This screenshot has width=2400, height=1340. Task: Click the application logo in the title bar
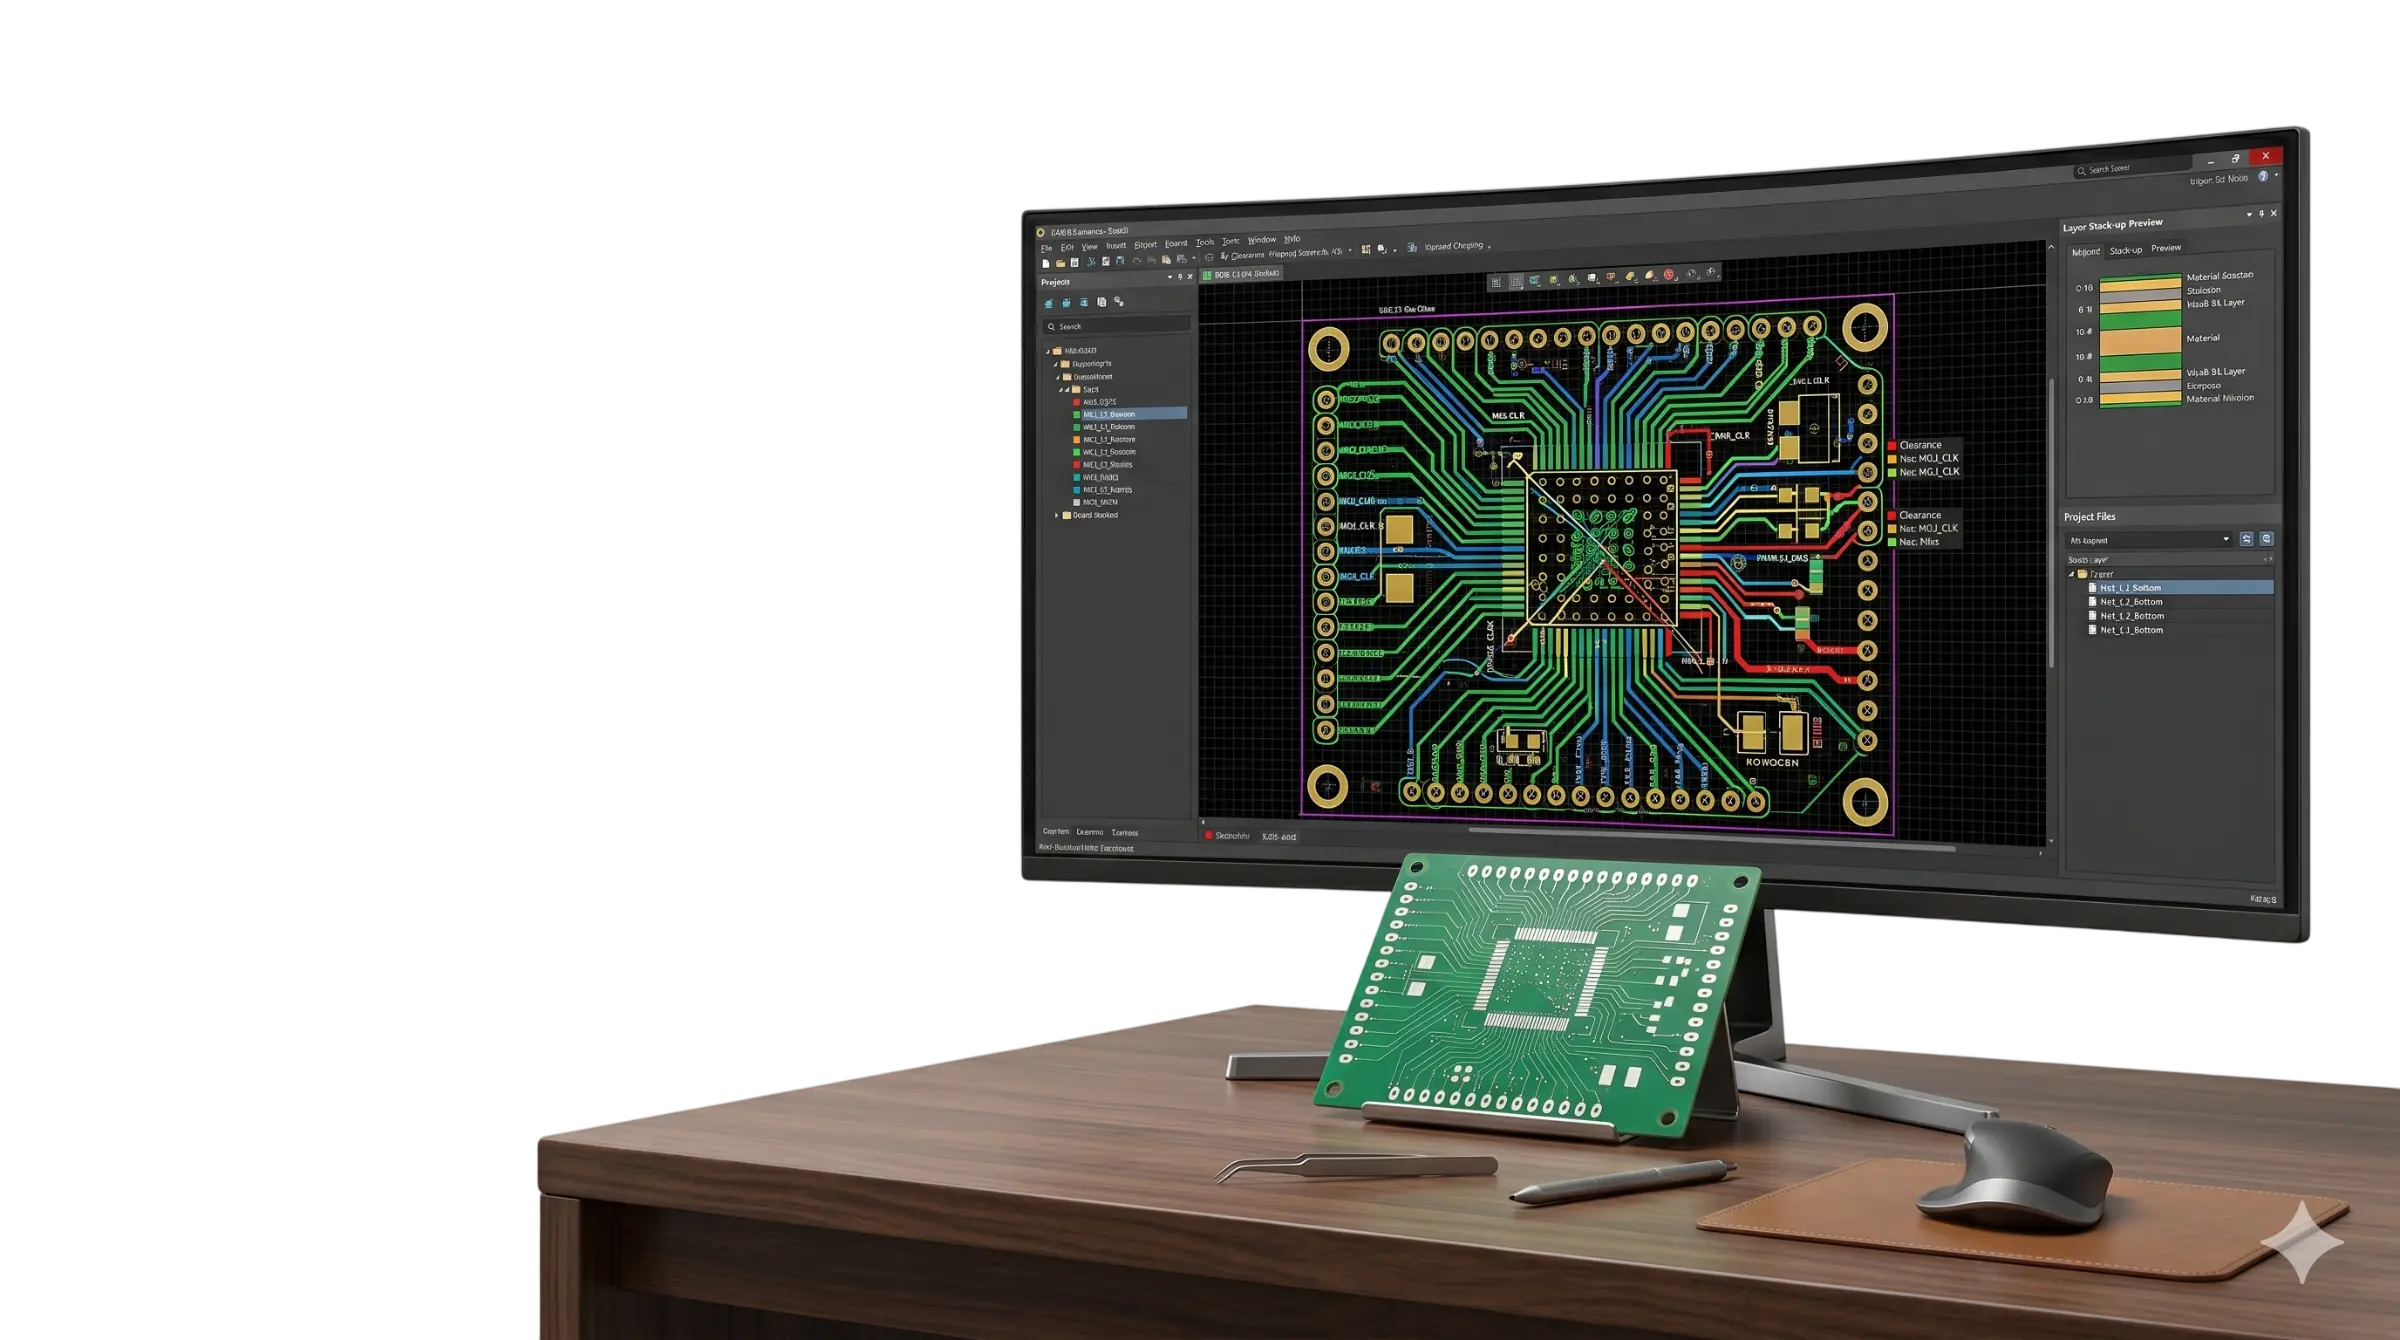click(1040, 232)
